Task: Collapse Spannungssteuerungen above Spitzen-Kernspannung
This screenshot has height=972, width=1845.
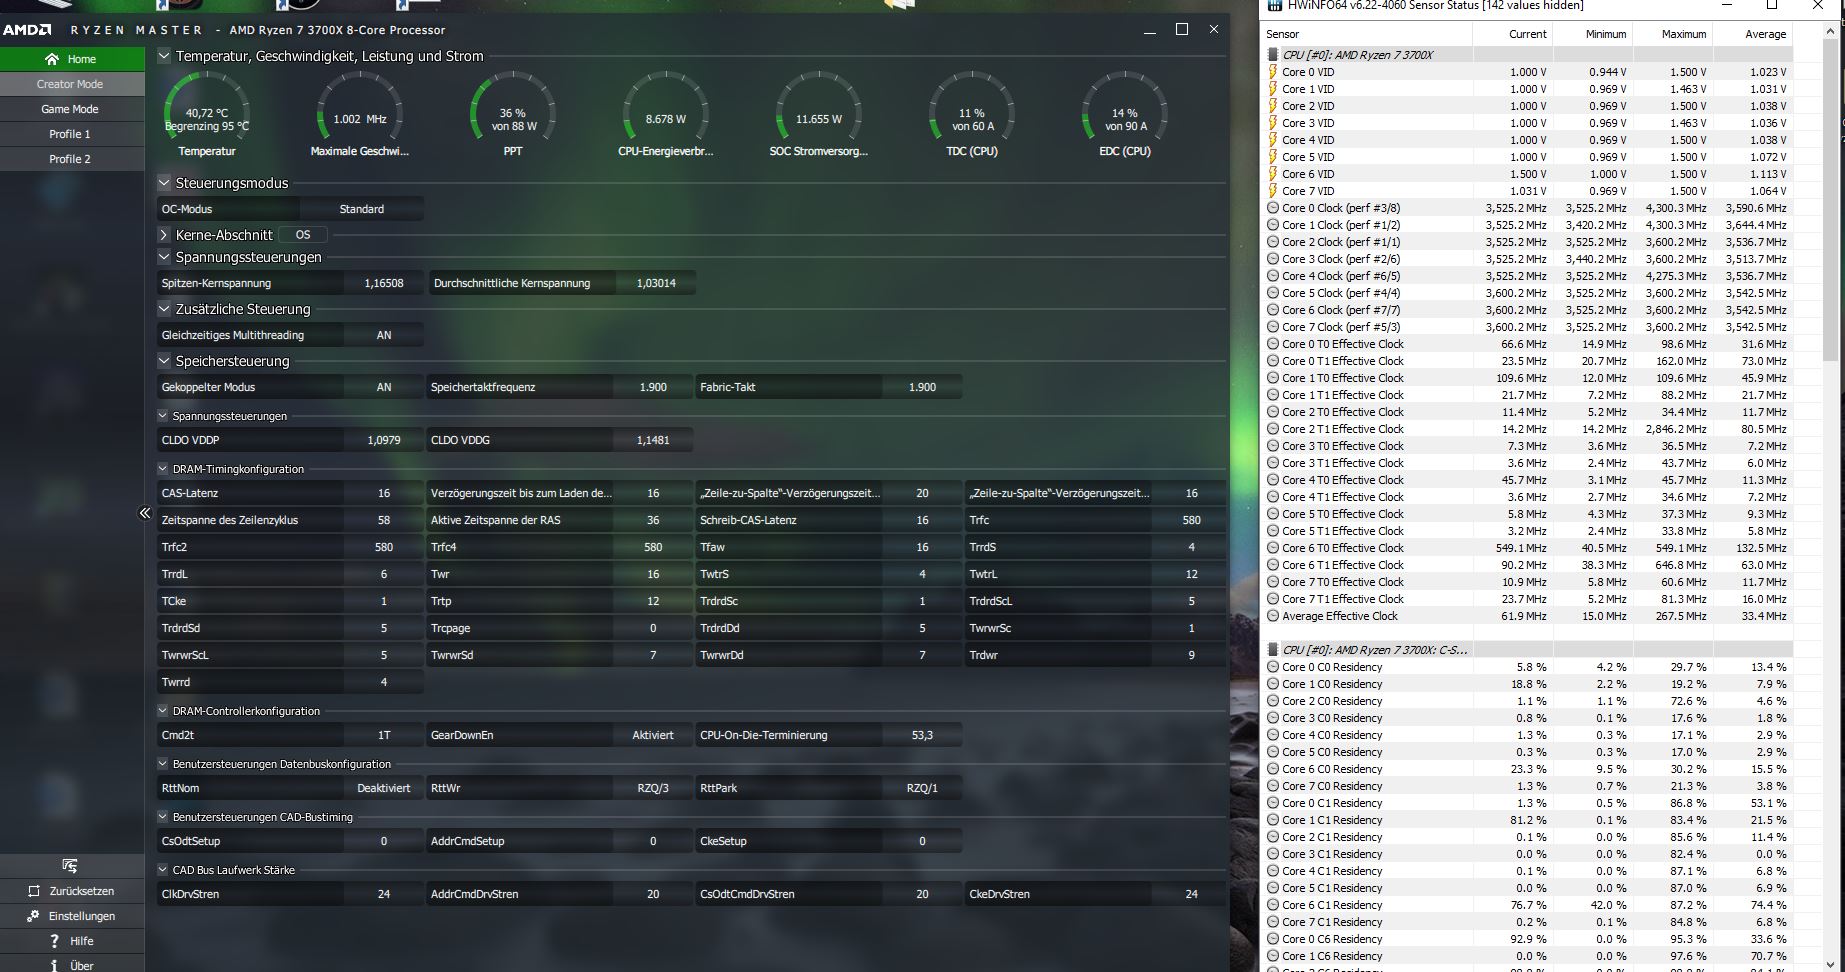Action: tap(164, 257)
